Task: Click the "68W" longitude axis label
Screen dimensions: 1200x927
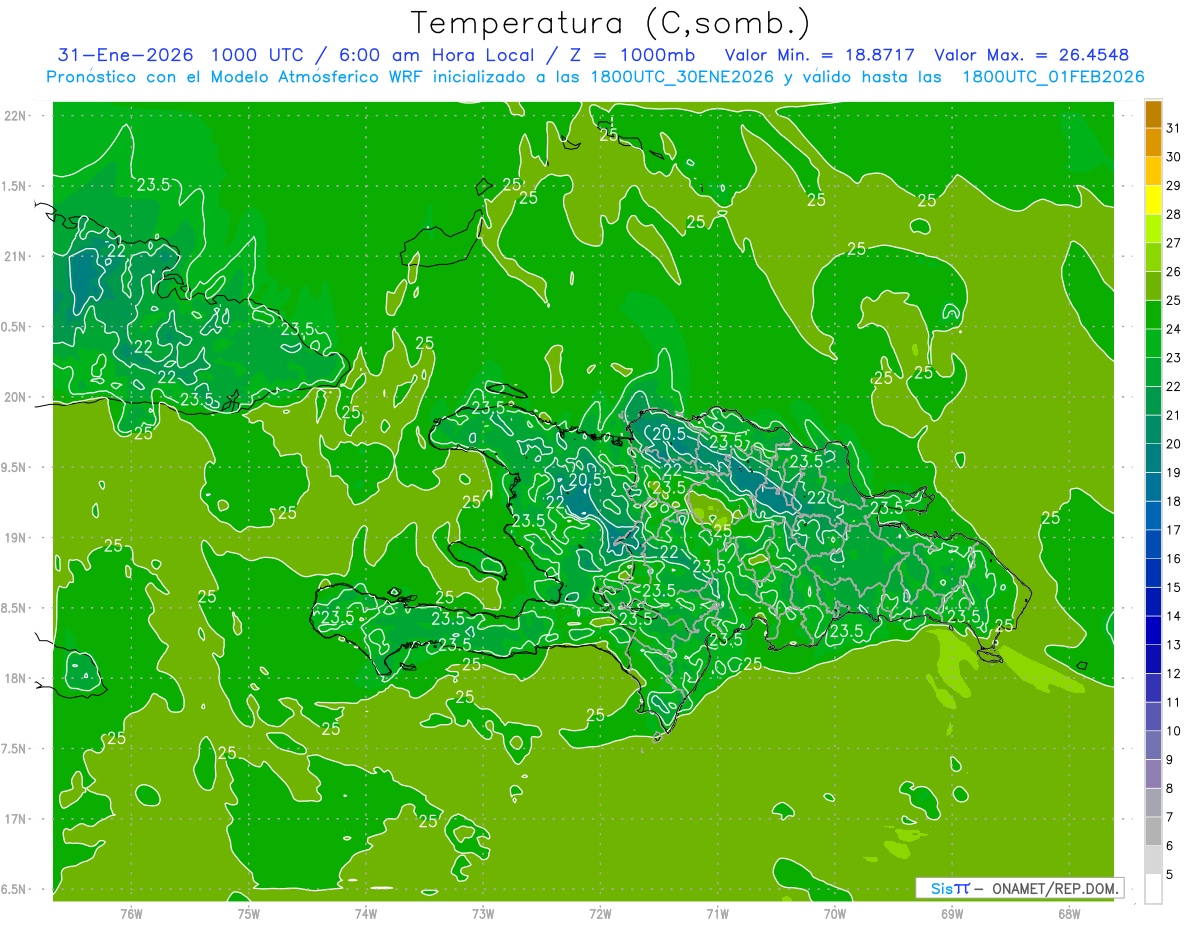Action: [1069, 913]
